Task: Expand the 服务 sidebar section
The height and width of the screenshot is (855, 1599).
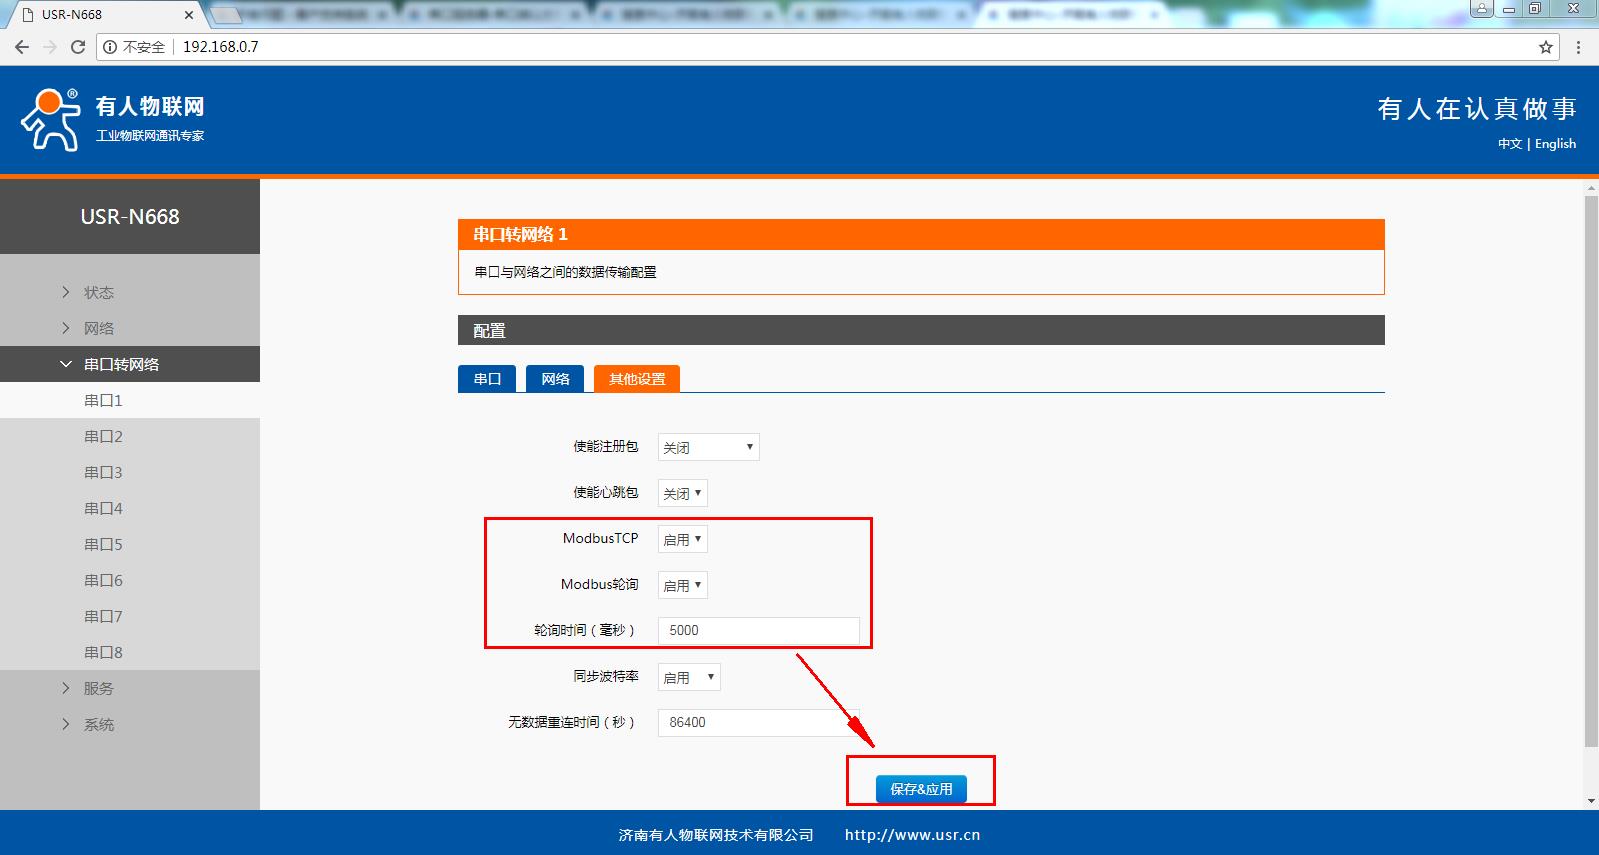Action: [x=98, y=688]
